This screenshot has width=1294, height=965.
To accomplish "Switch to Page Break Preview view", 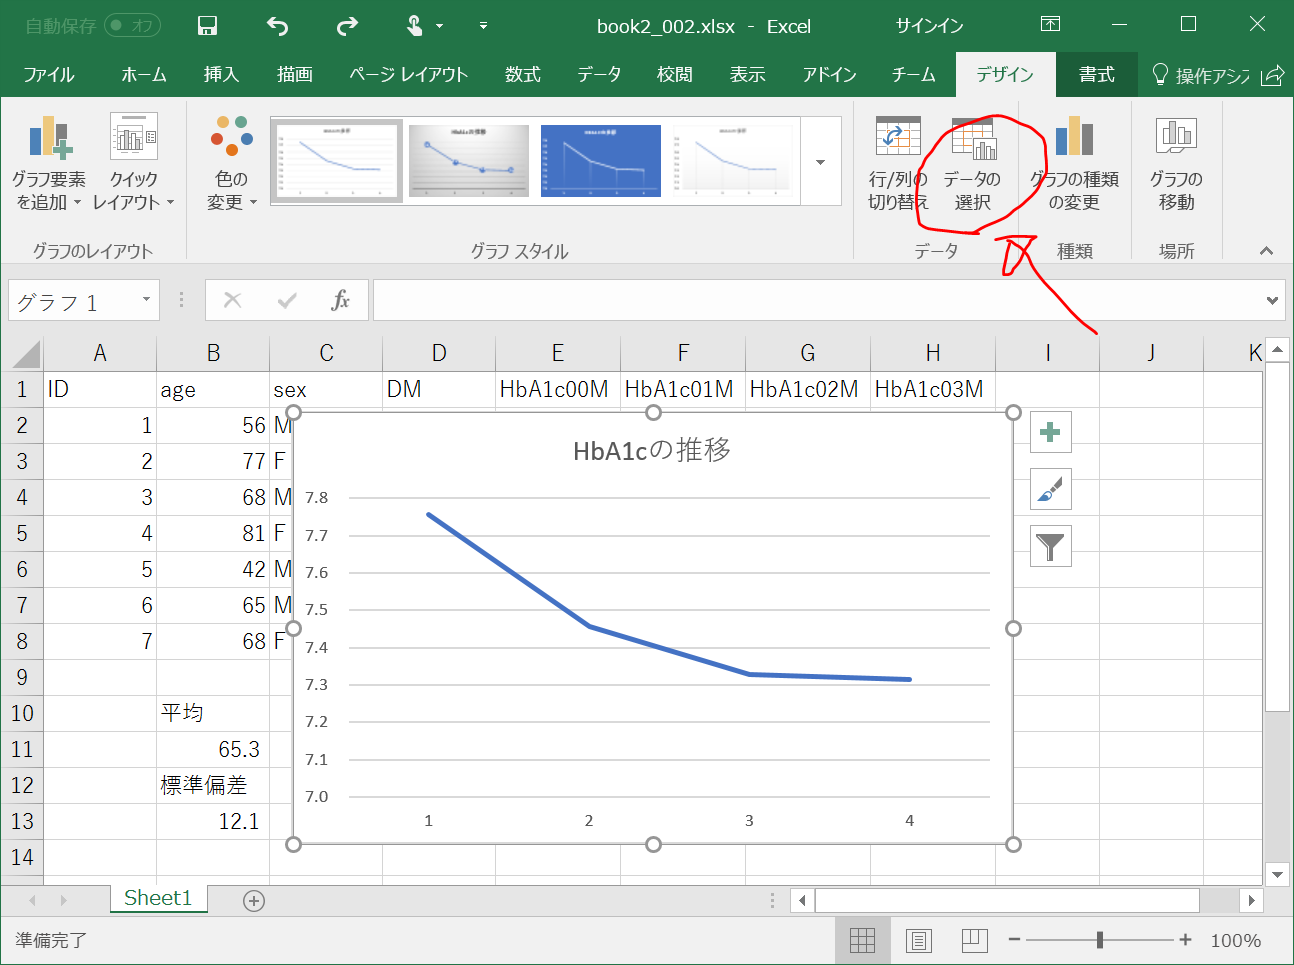I will (974, 940).
